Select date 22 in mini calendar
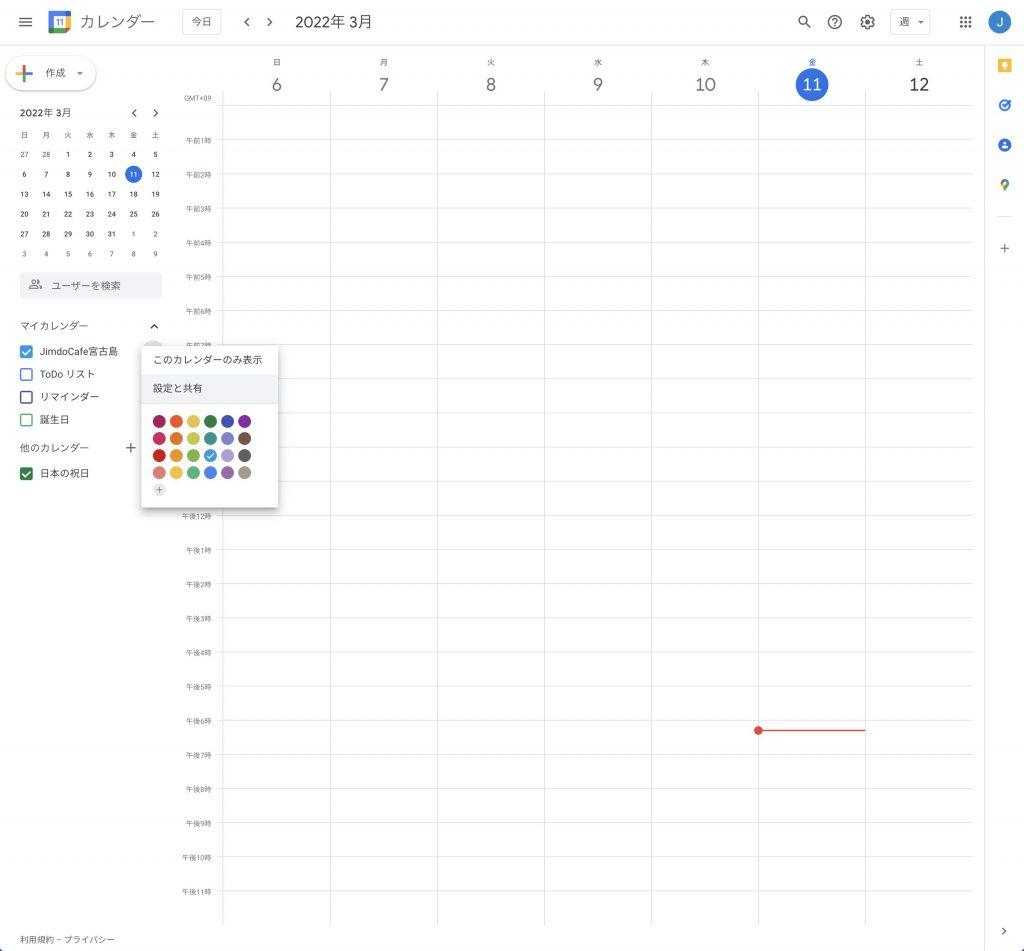The width and height of the screenshot is (1024, 951). point(68,214)
